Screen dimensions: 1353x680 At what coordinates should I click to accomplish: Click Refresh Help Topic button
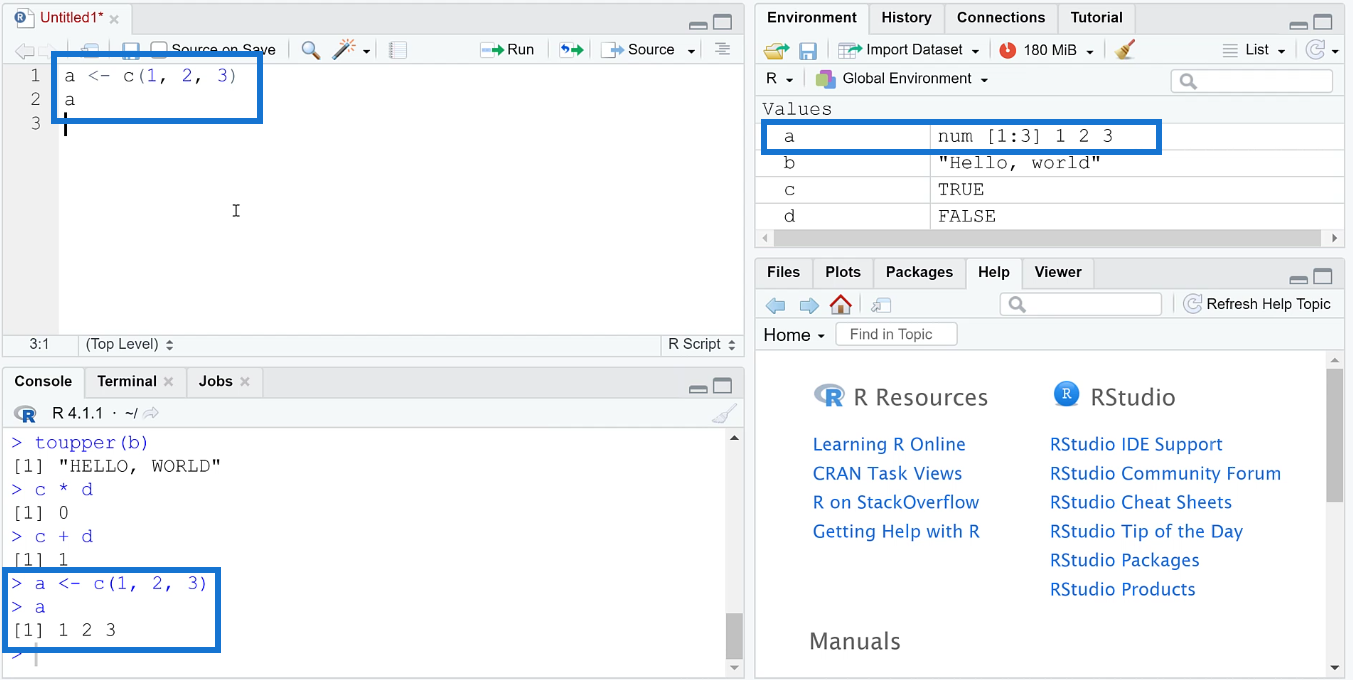click(x=1257, y=304)
